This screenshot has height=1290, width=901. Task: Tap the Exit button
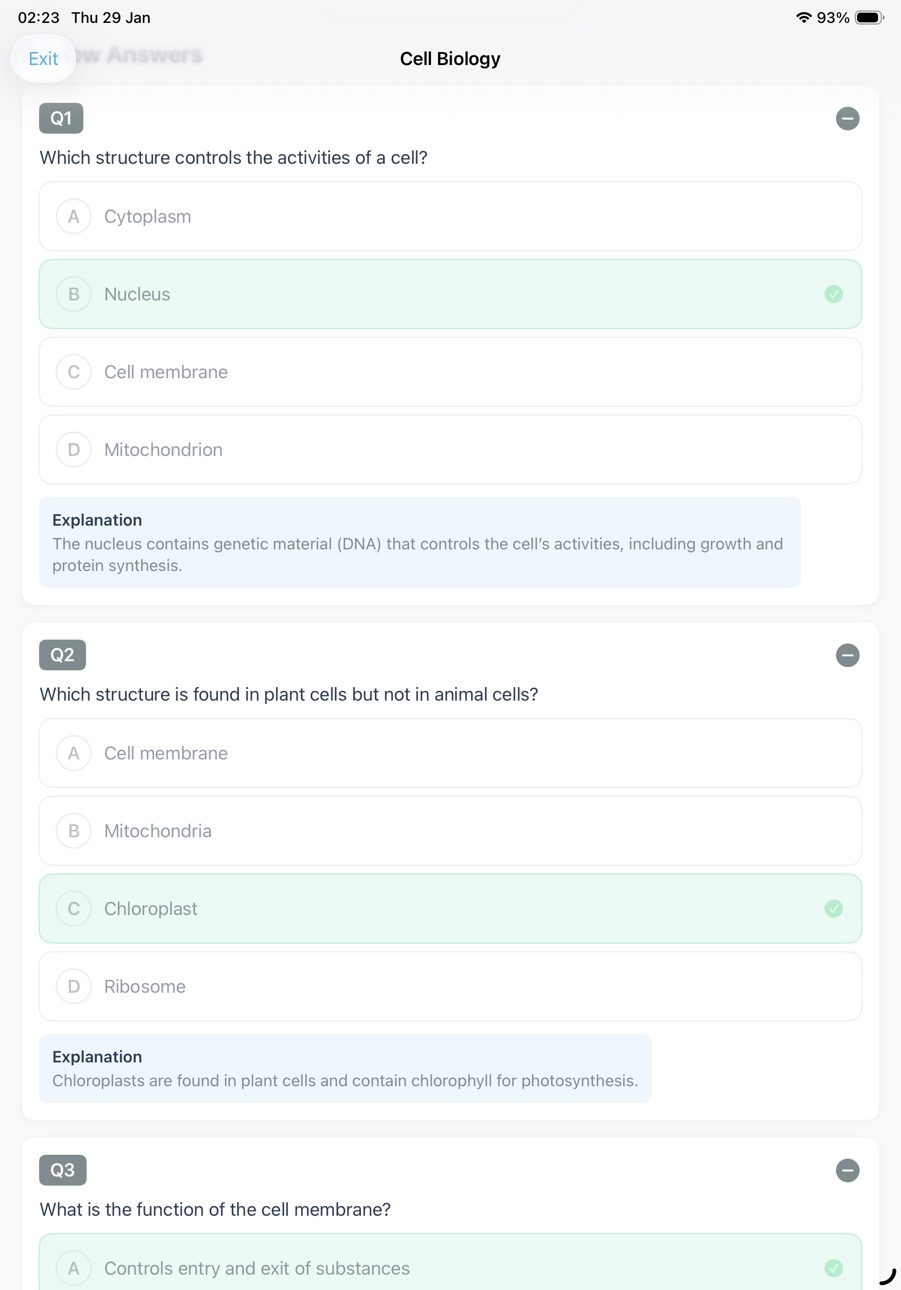coord(43,59)
